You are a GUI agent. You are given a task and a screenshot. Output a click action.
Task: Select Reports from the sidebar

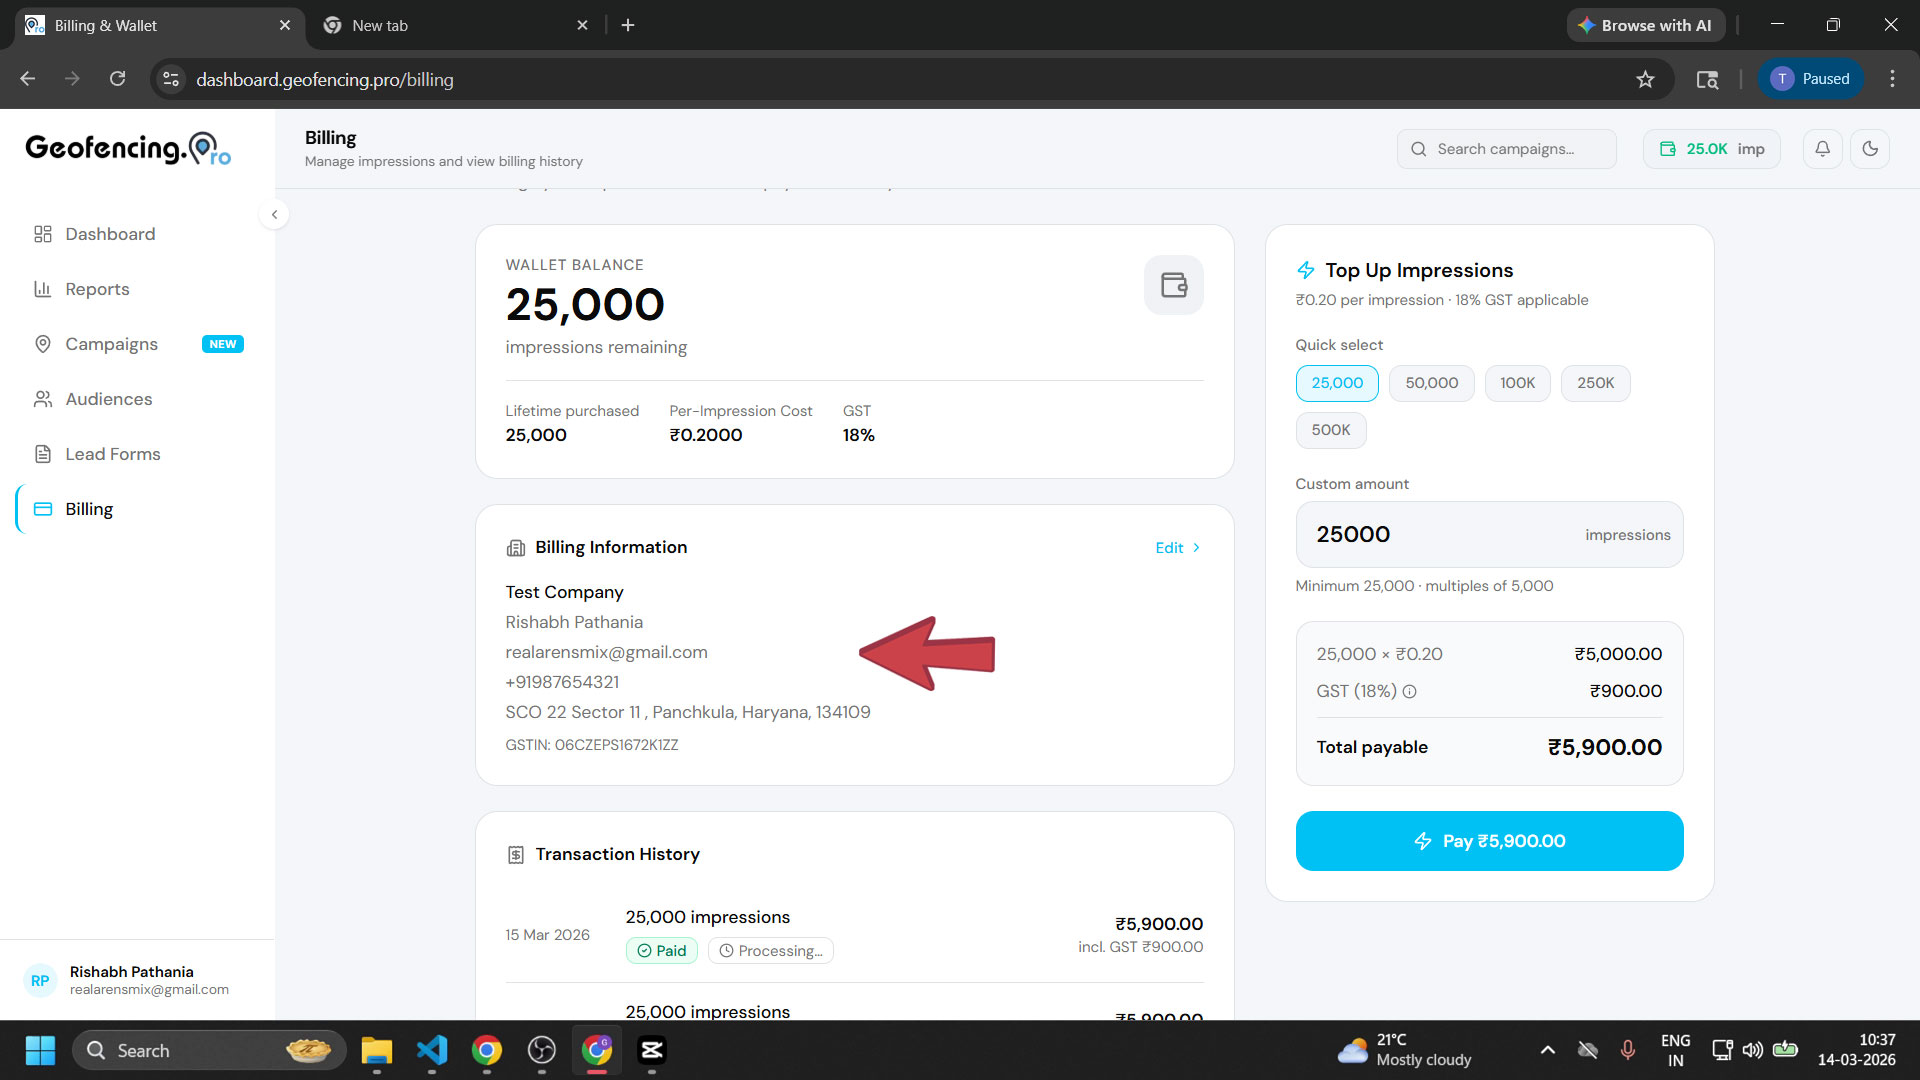(x=96, y=289)
